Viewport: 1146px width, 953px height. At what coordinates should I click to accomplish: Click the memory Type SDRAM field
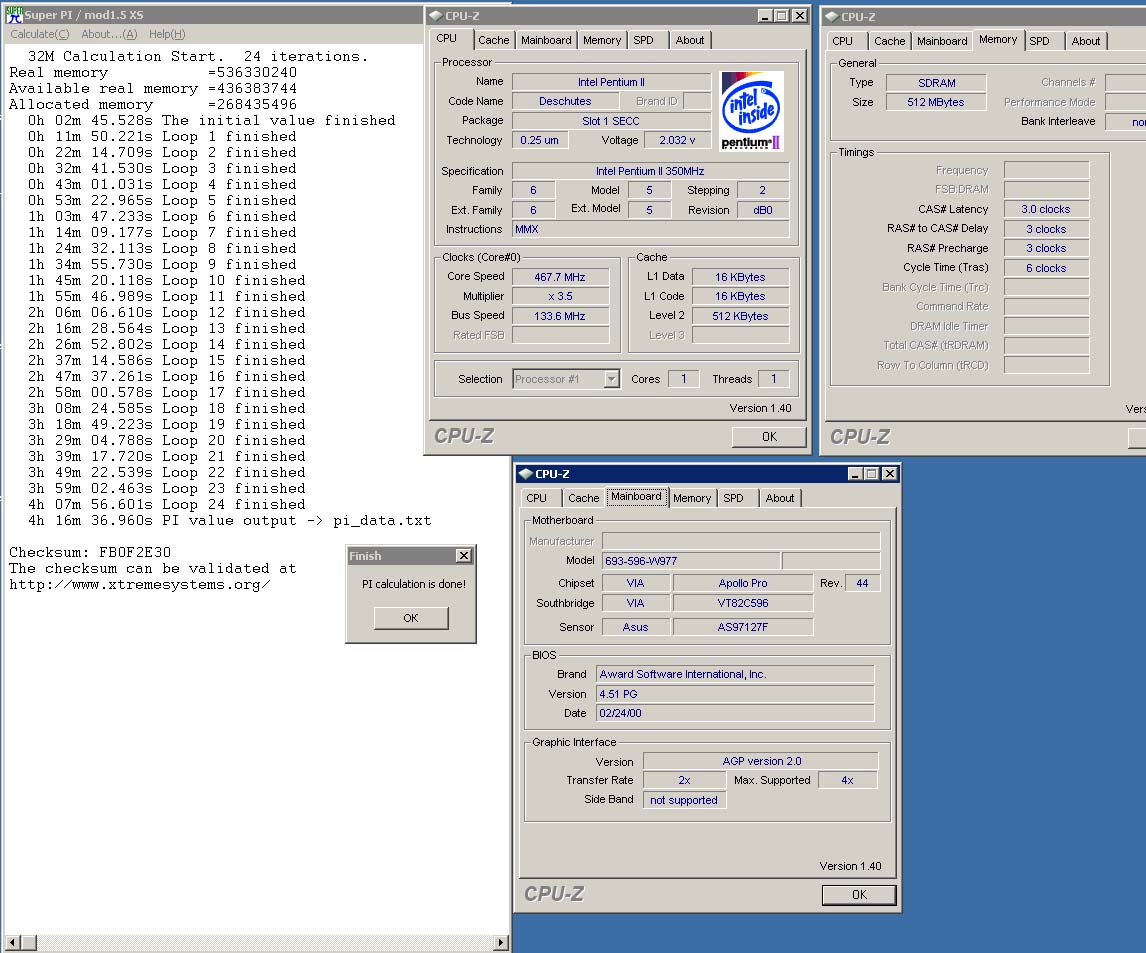point(936,83)
